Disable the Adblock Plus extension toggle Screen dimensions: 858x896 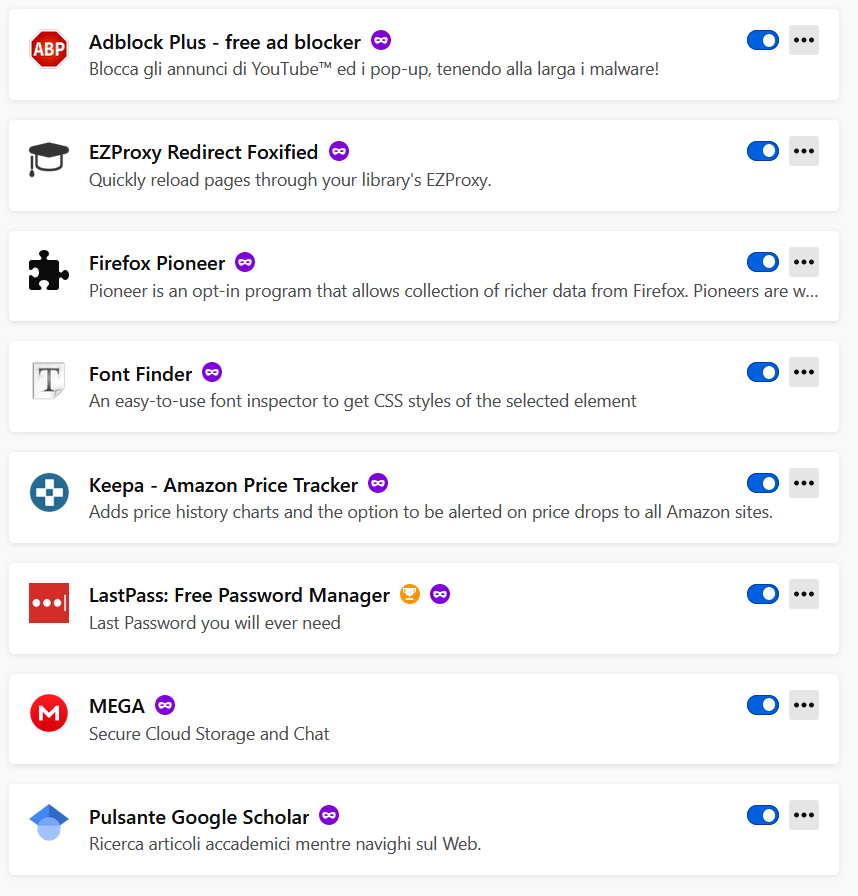(x=763, y=41)
